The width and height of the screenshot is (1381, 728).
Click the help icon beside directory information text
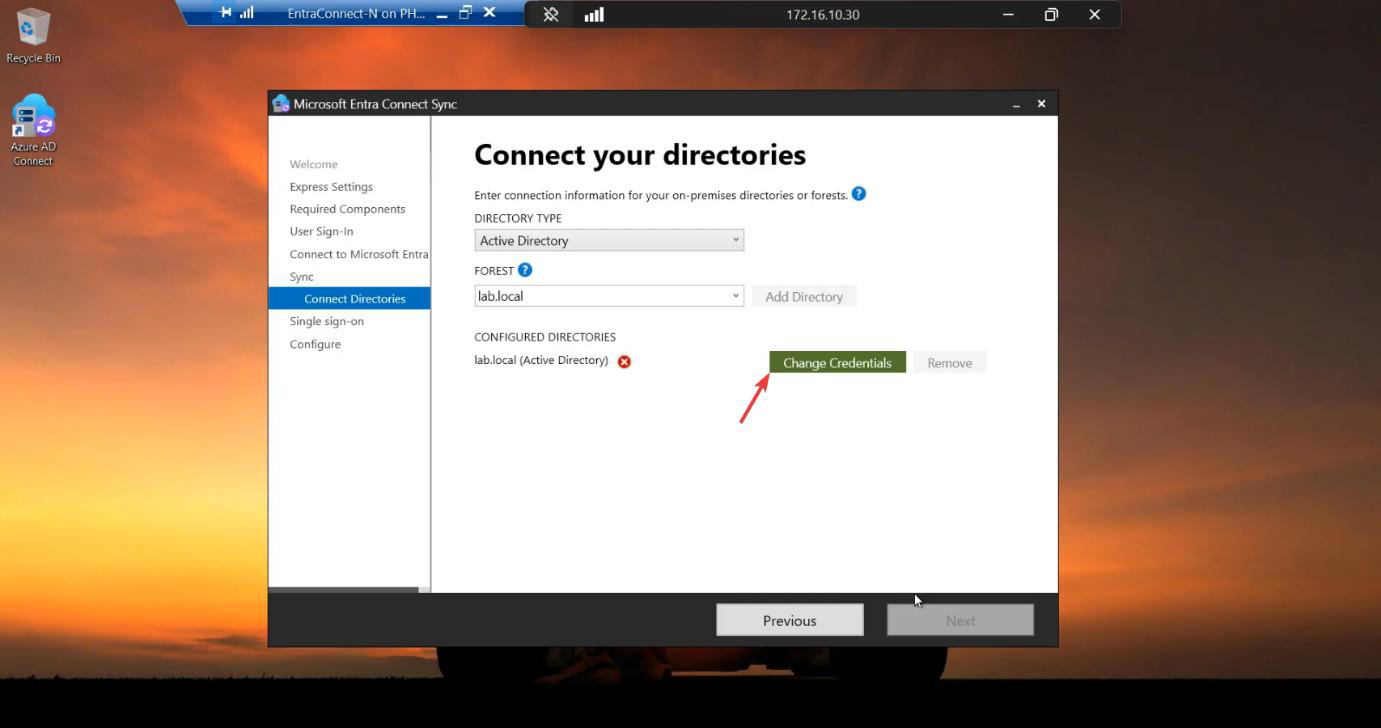coord(858,194)
